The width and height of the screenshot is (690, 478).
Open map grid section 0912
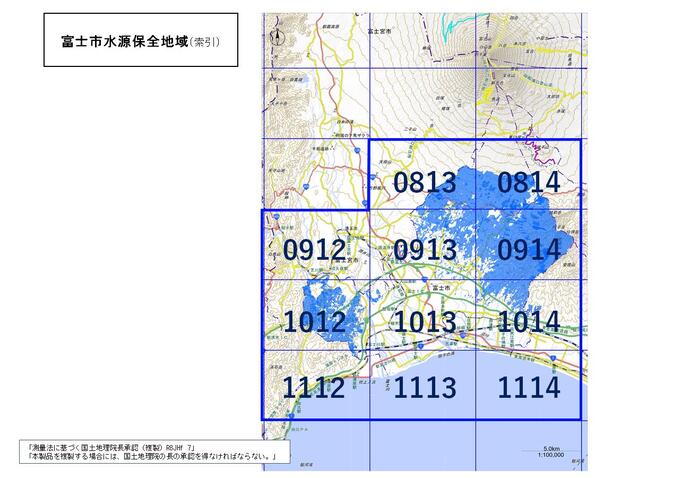[316, 245]
